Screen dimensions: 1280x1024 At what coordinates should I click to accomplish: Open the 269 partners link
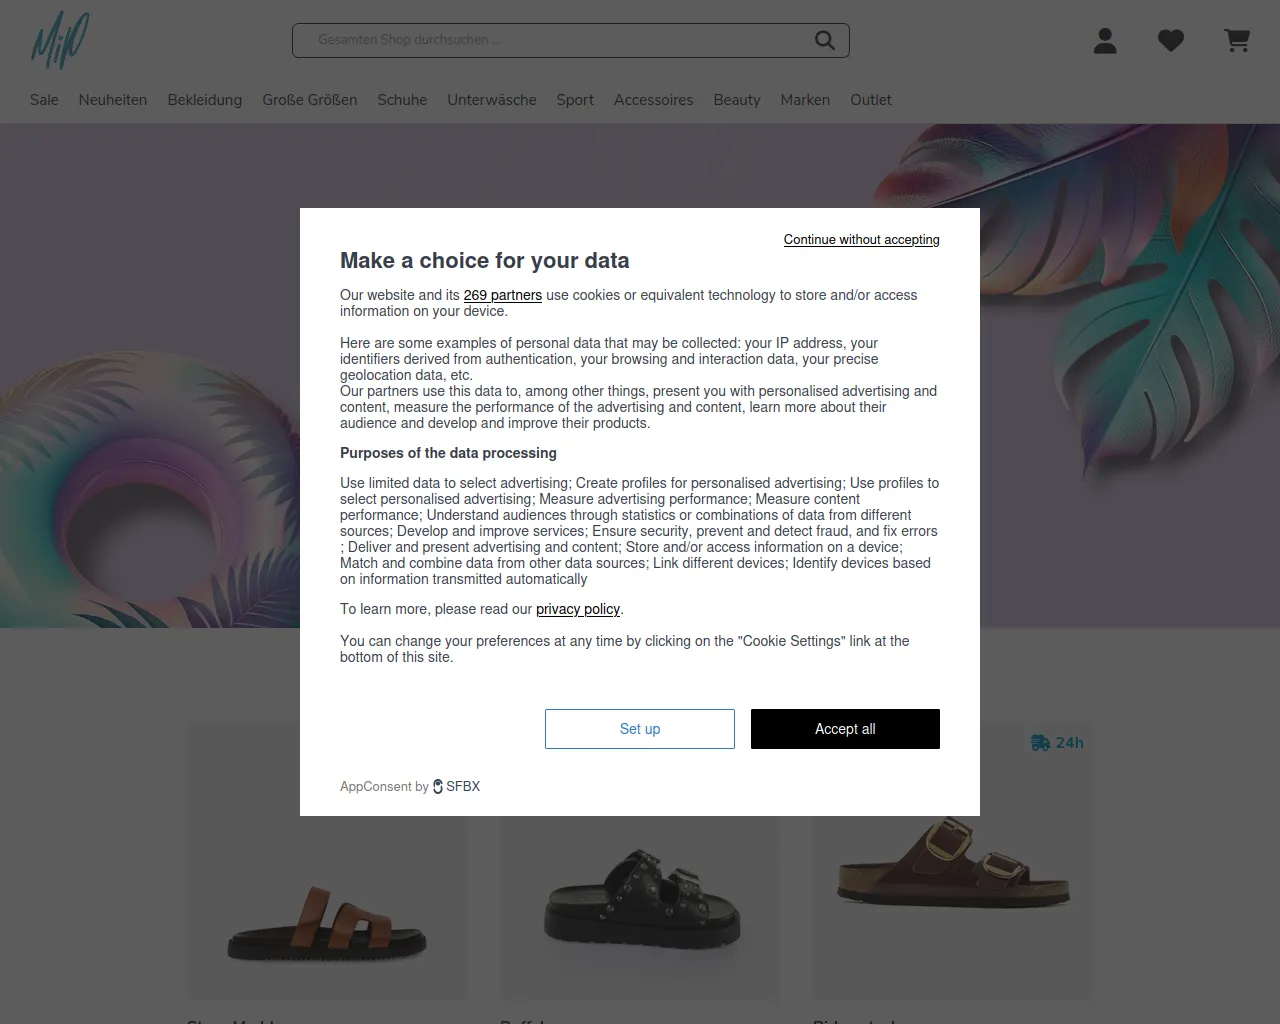pyautogui.click(x=502, y=295)
